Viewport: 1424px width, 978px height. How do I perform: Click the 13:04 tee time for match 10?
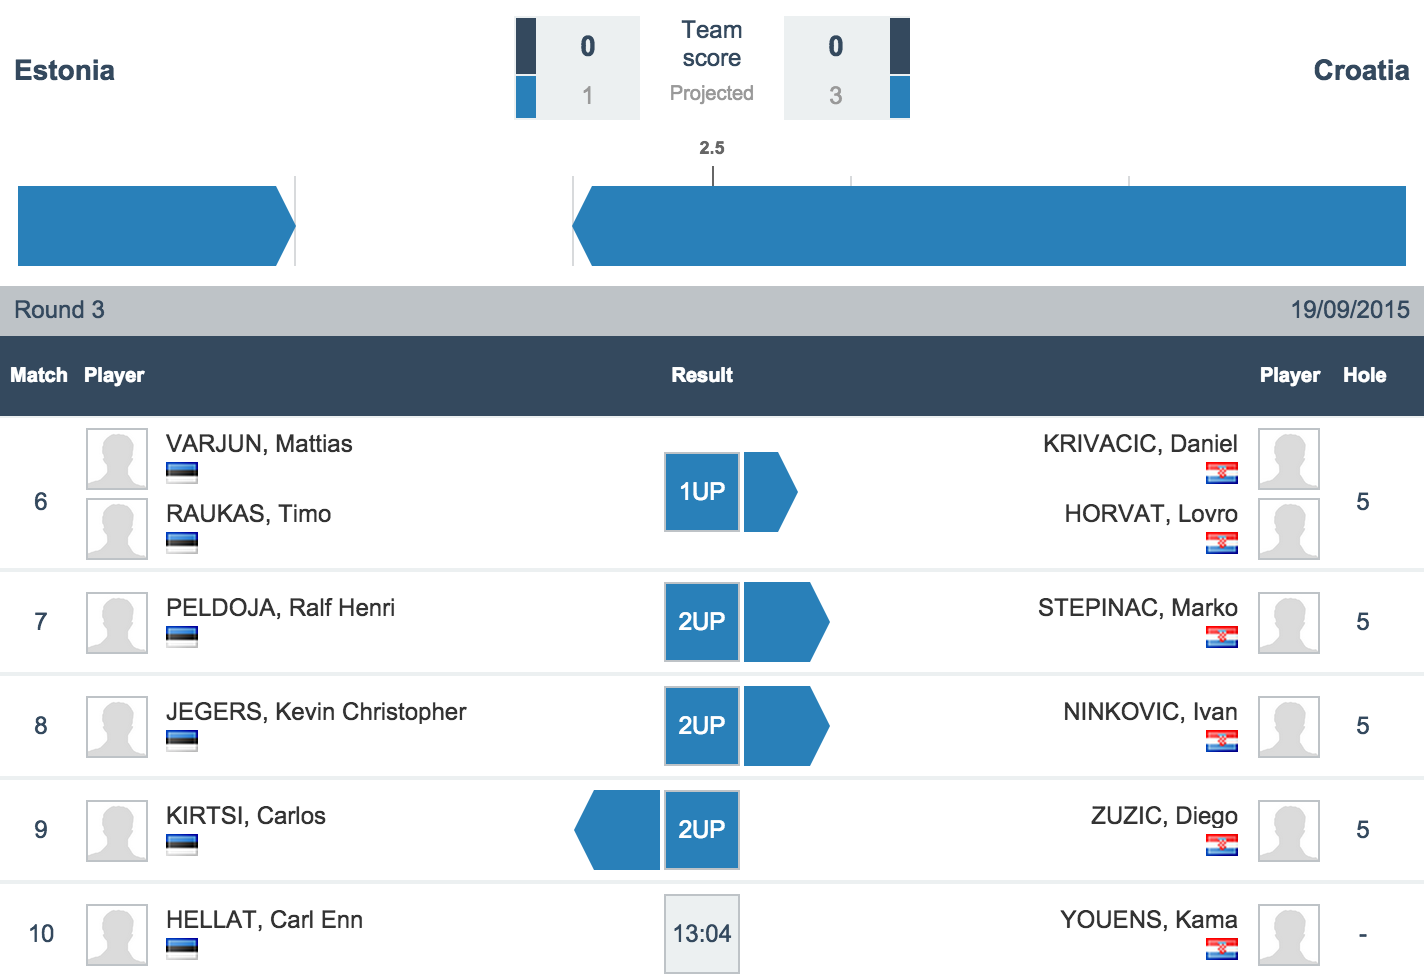pos(702,934)
